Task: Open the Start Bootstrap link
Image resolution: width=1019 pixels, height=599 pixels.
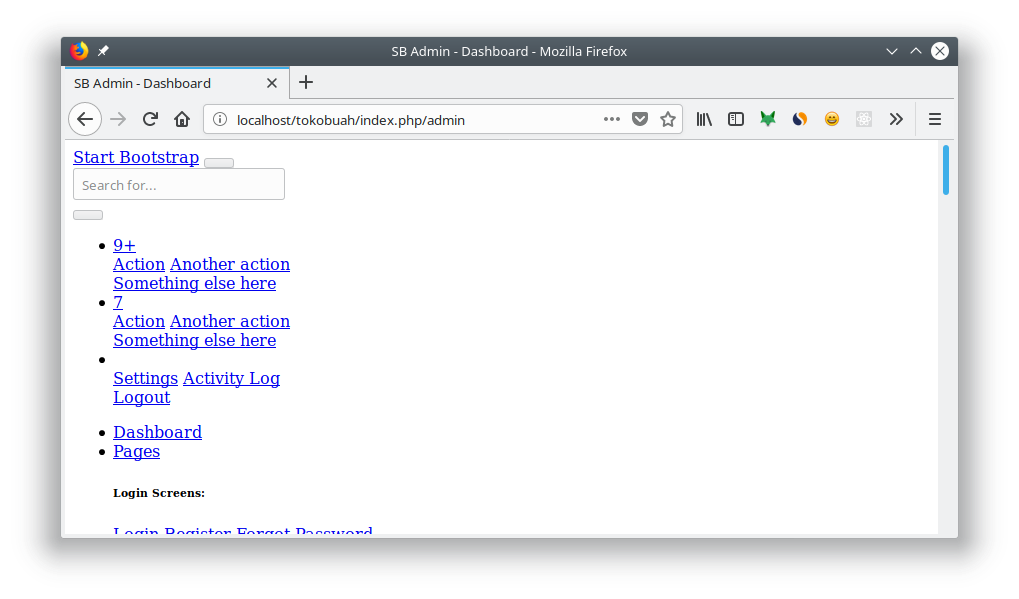Action: (x=135, y=157)
